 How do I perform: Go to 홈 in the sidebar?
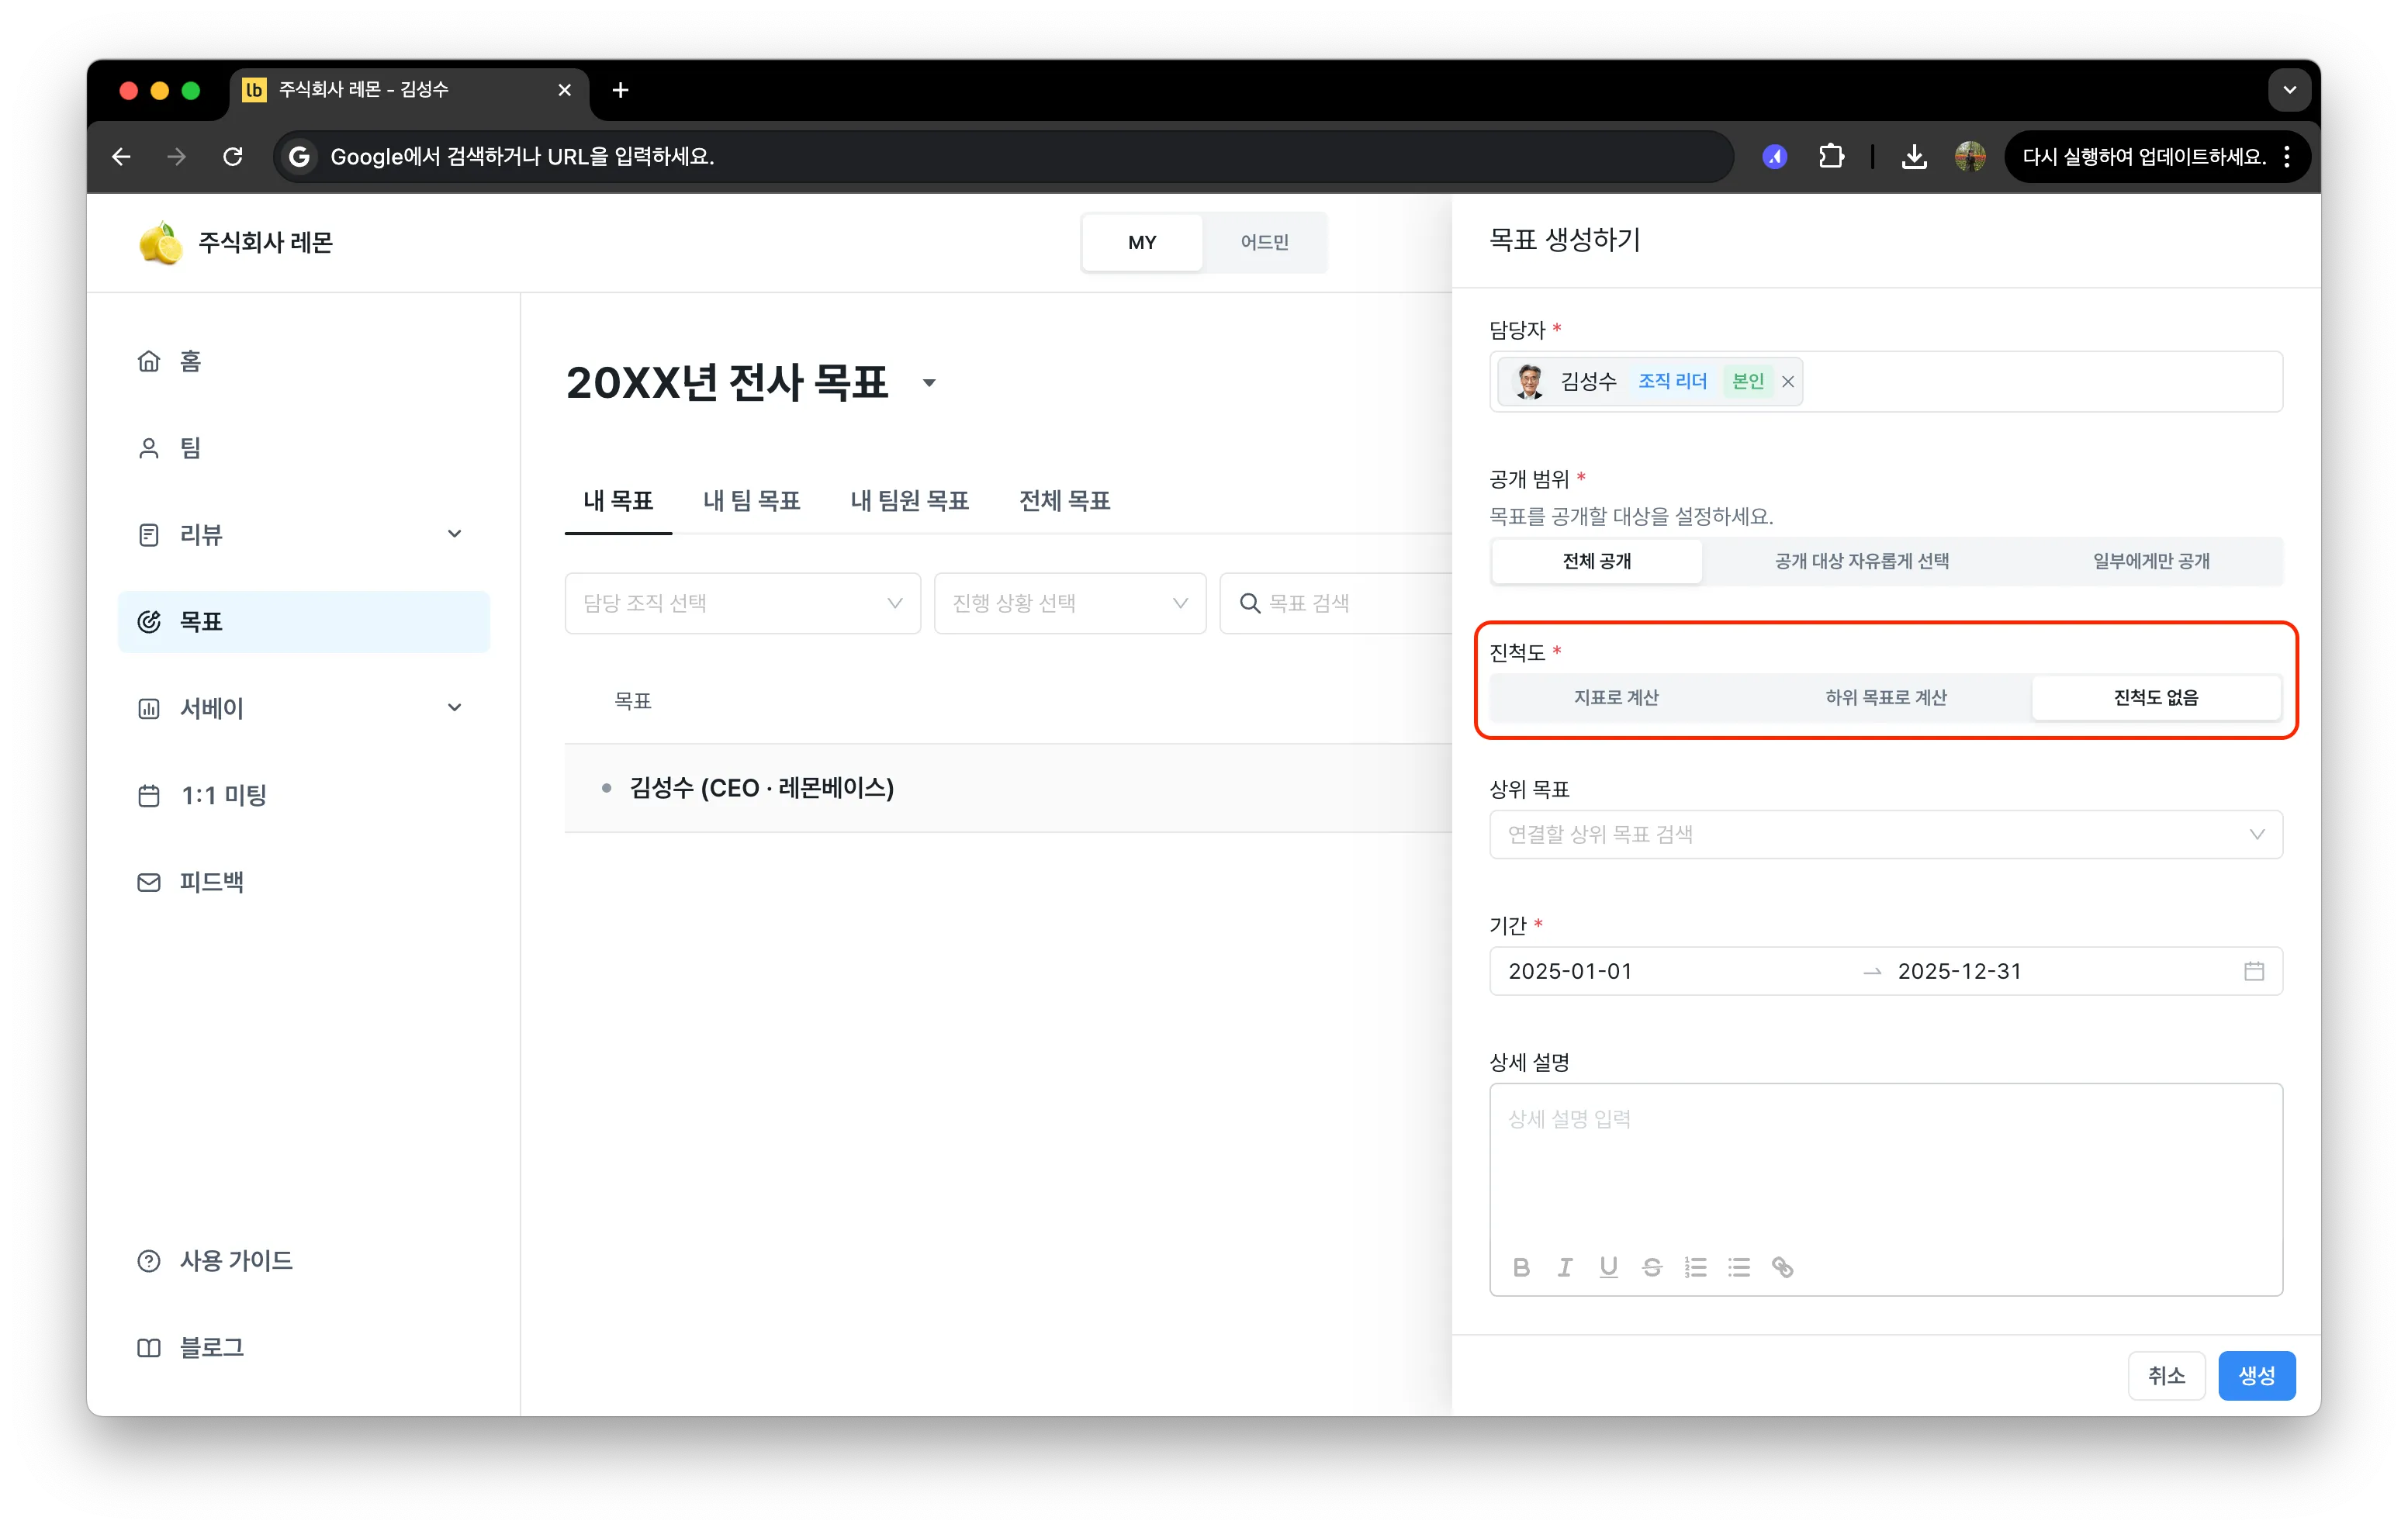pos(303,361)
